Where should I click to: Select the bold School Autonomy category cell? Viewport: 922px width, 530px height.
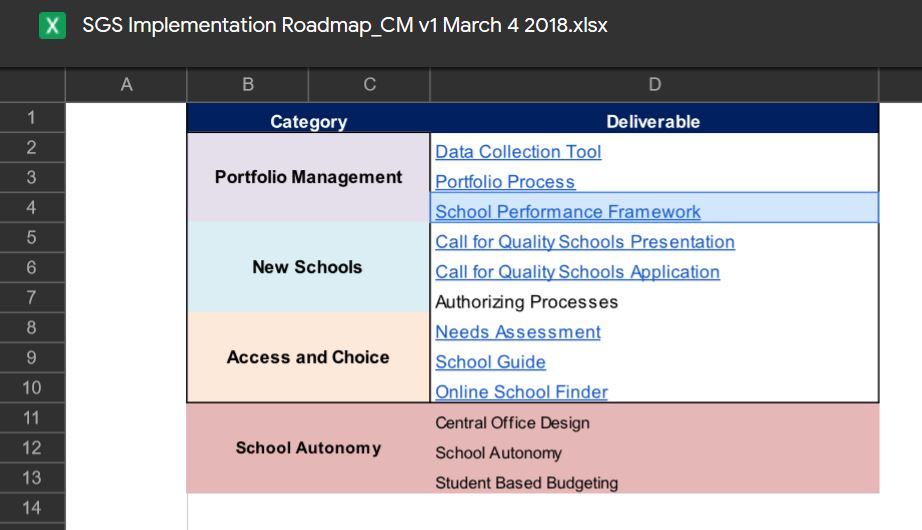tap(308, 448)
